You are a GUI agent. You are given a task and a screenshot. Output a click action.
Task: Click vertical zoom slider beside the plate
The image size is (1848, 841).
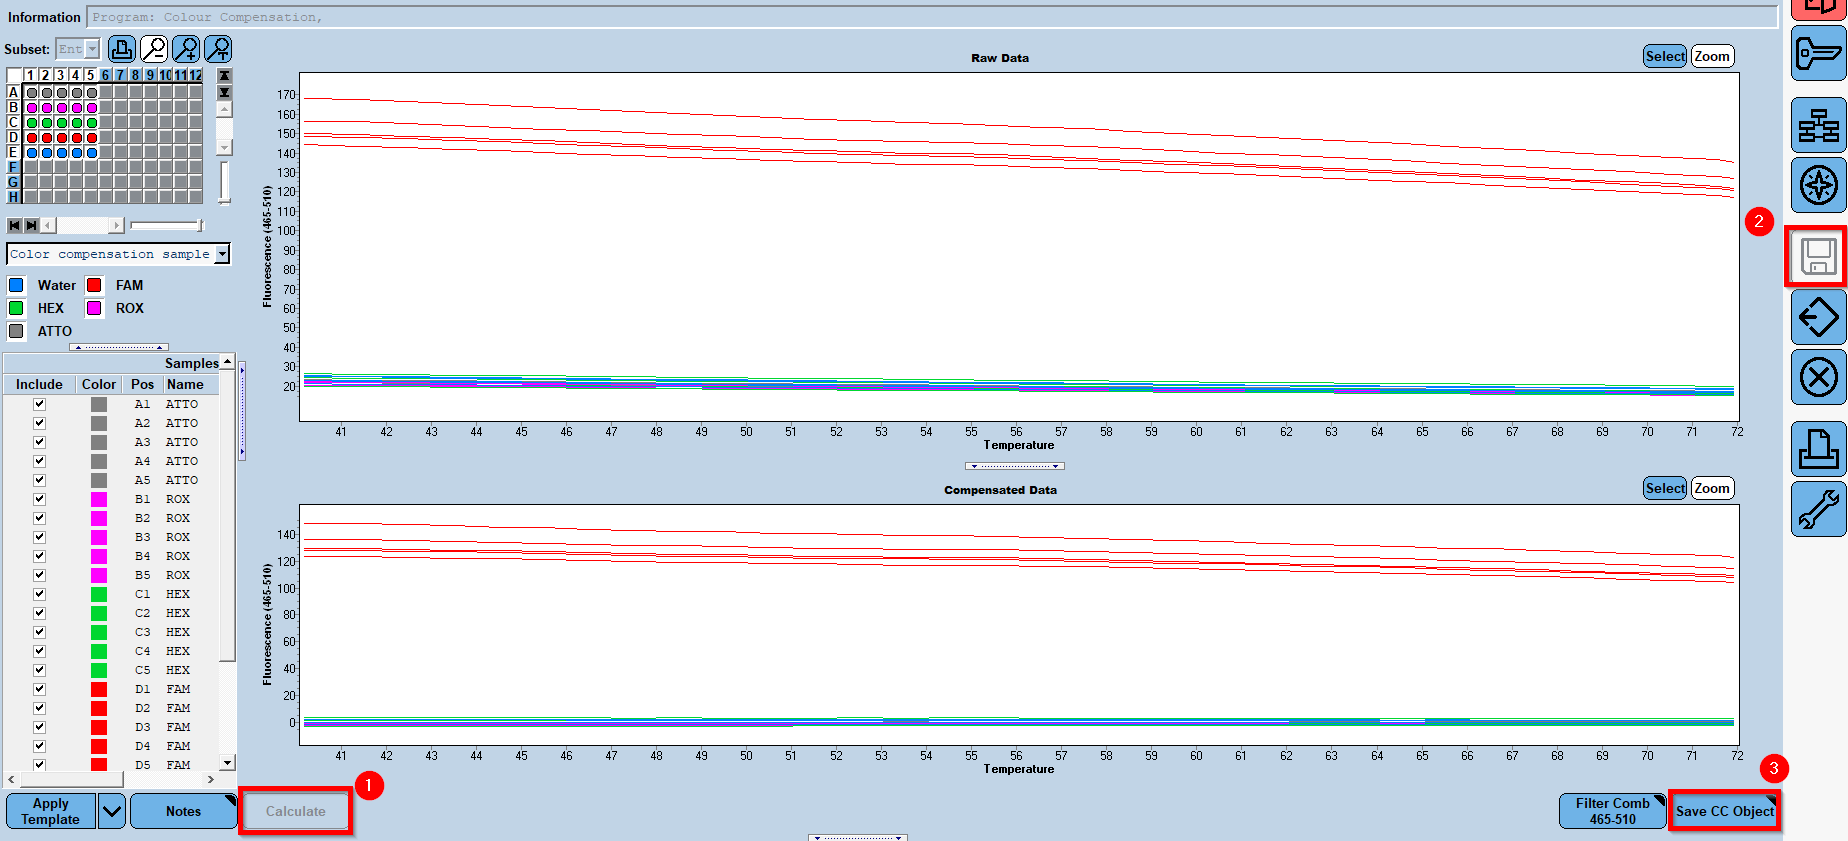[x=225, y=183]
